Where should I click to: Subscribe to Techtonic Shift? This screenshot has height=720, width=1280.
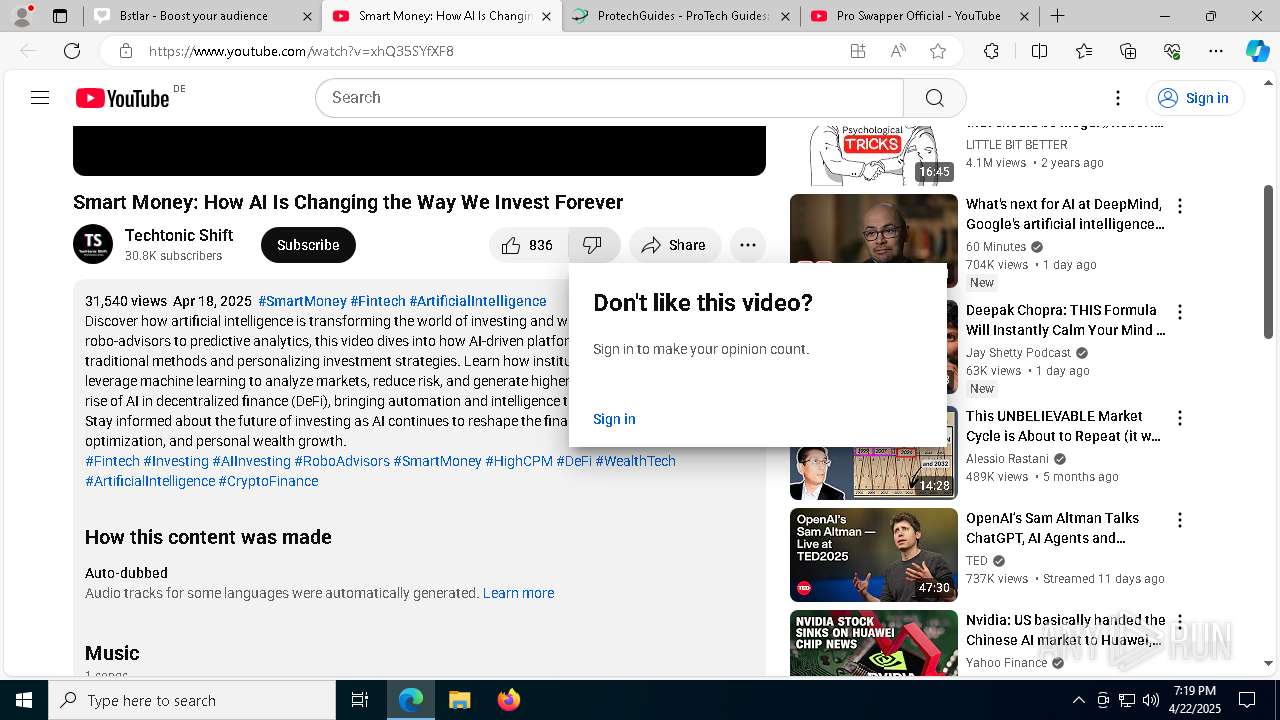click(x=308, y=245)
